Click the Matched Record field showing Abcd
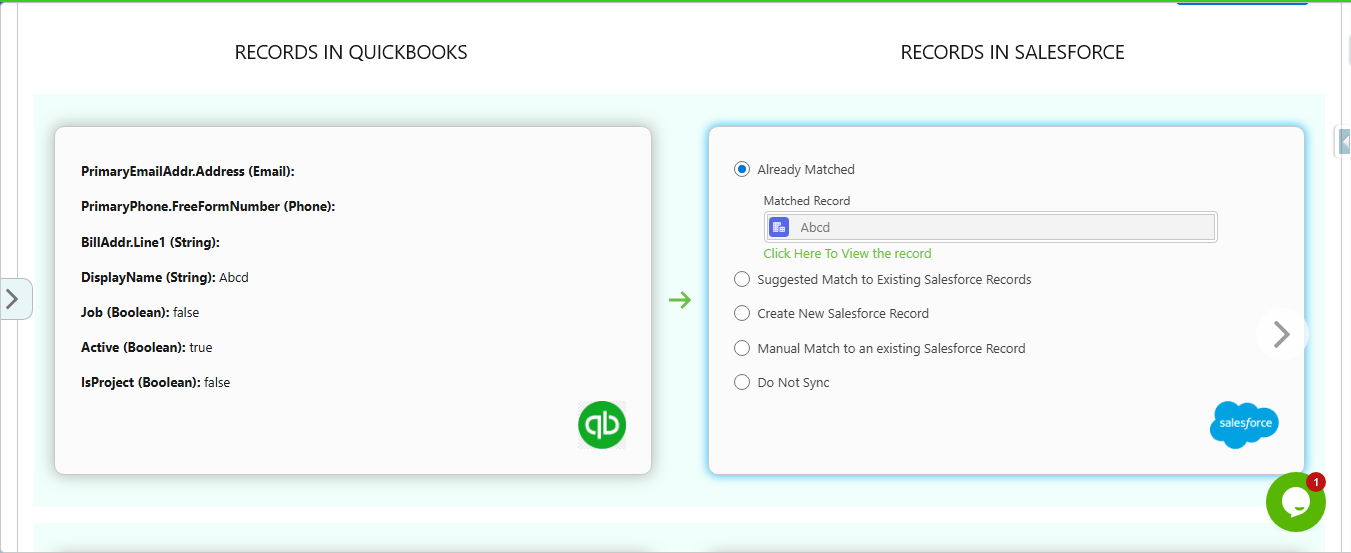The width and height of the screenshot is (1351, 553). [x=990, y=227]
